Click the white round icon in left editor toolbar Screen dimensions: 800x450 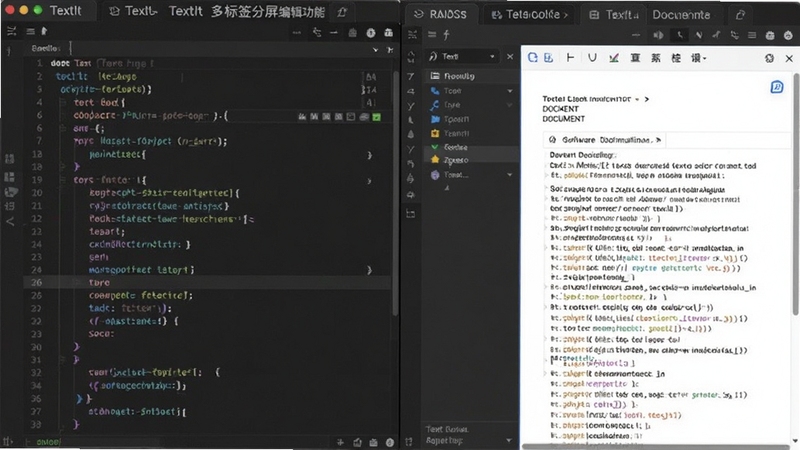(x=371, y=33)
